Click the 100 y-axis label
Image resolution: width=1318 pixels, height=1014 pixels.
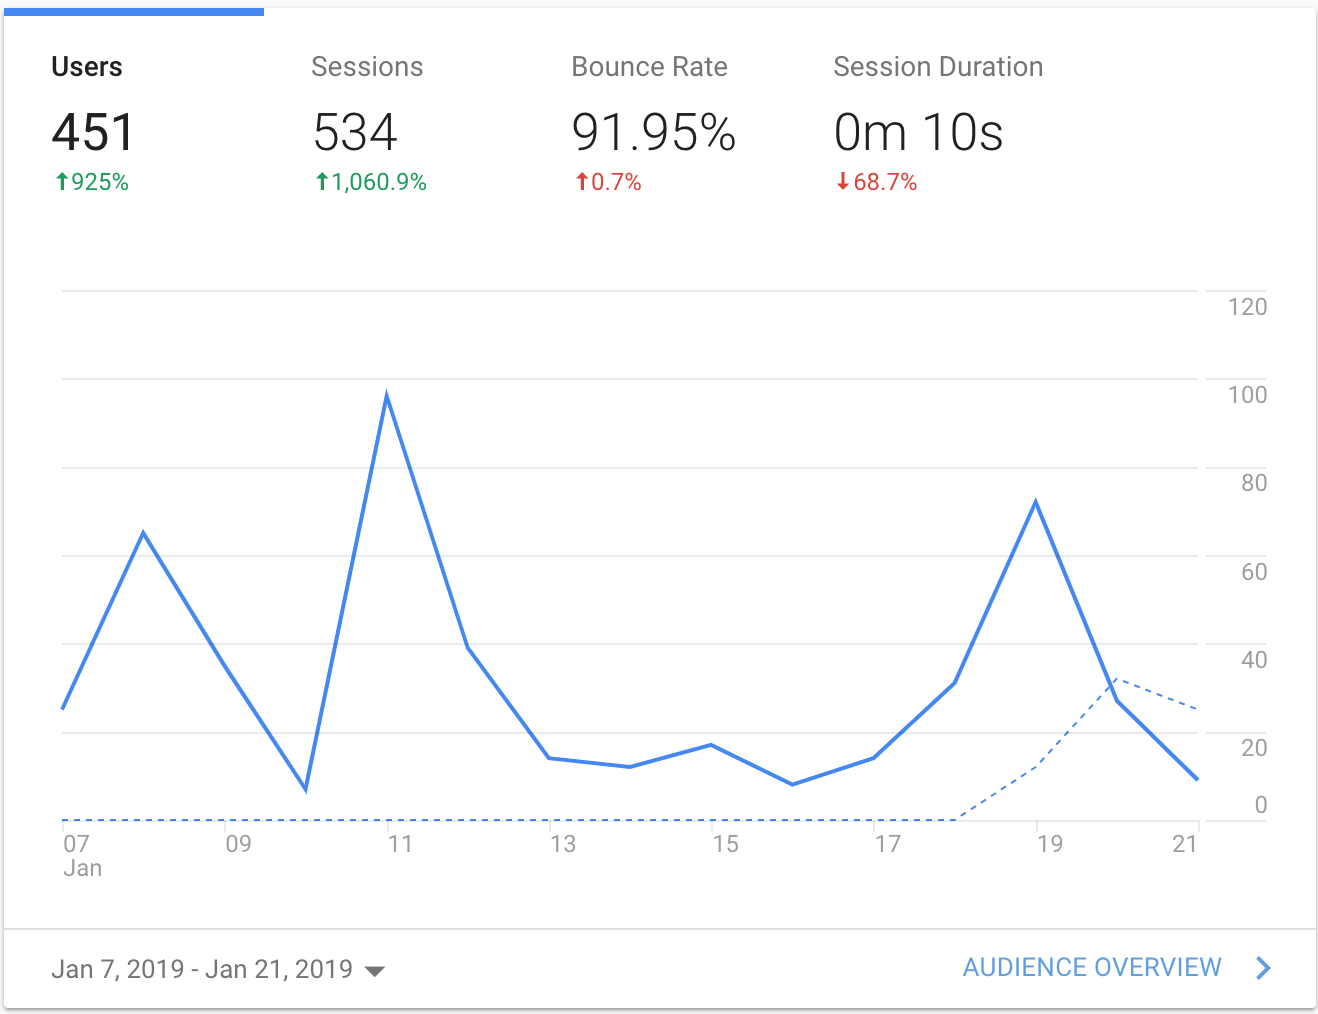(x=1247, y=395)
